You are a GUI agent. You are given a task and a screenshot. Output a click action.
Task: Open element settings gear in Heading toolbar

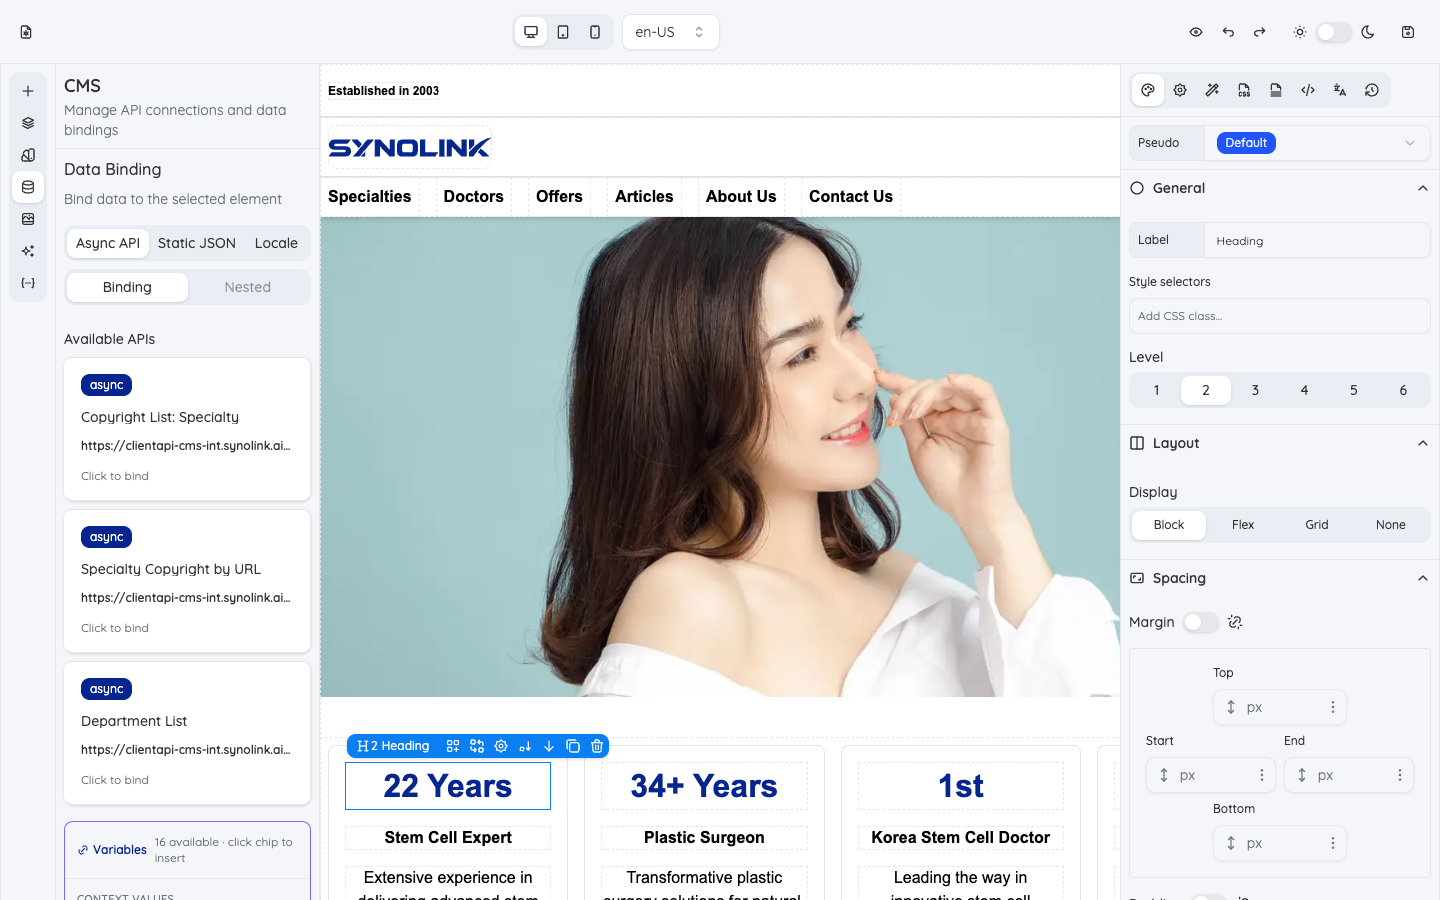point(501,746)
